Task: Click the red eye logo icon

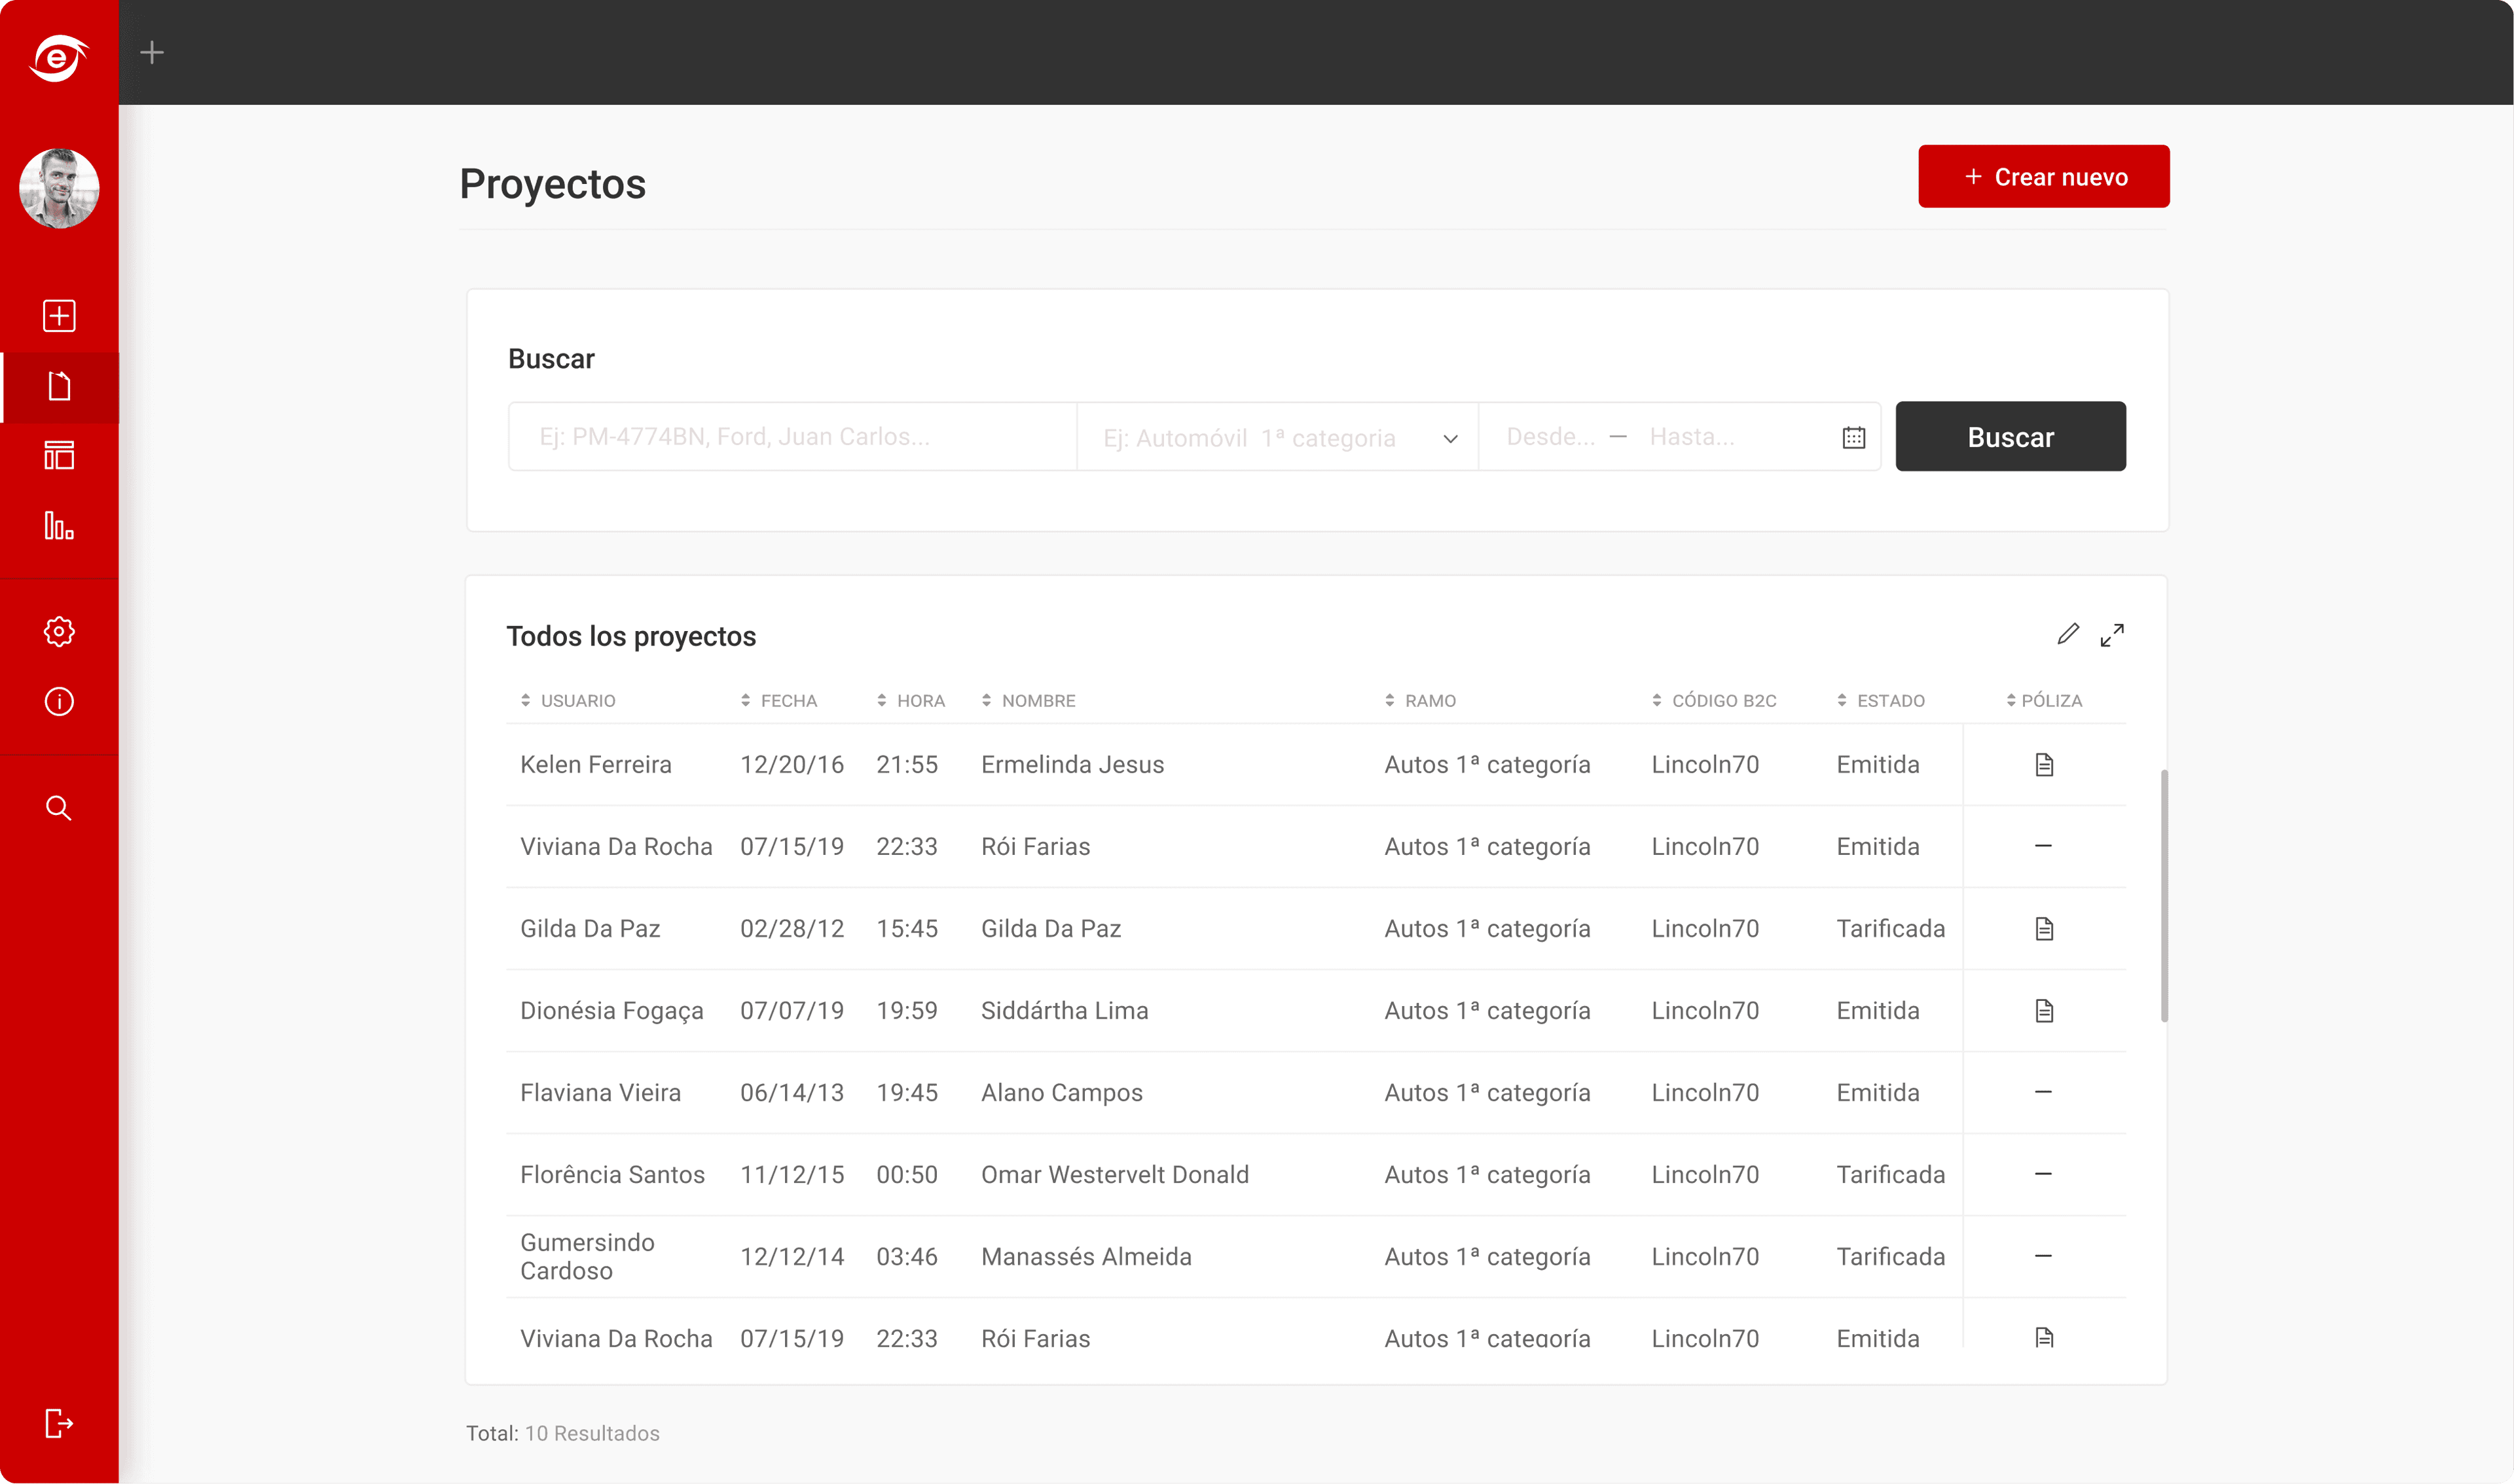Action: 59,58
